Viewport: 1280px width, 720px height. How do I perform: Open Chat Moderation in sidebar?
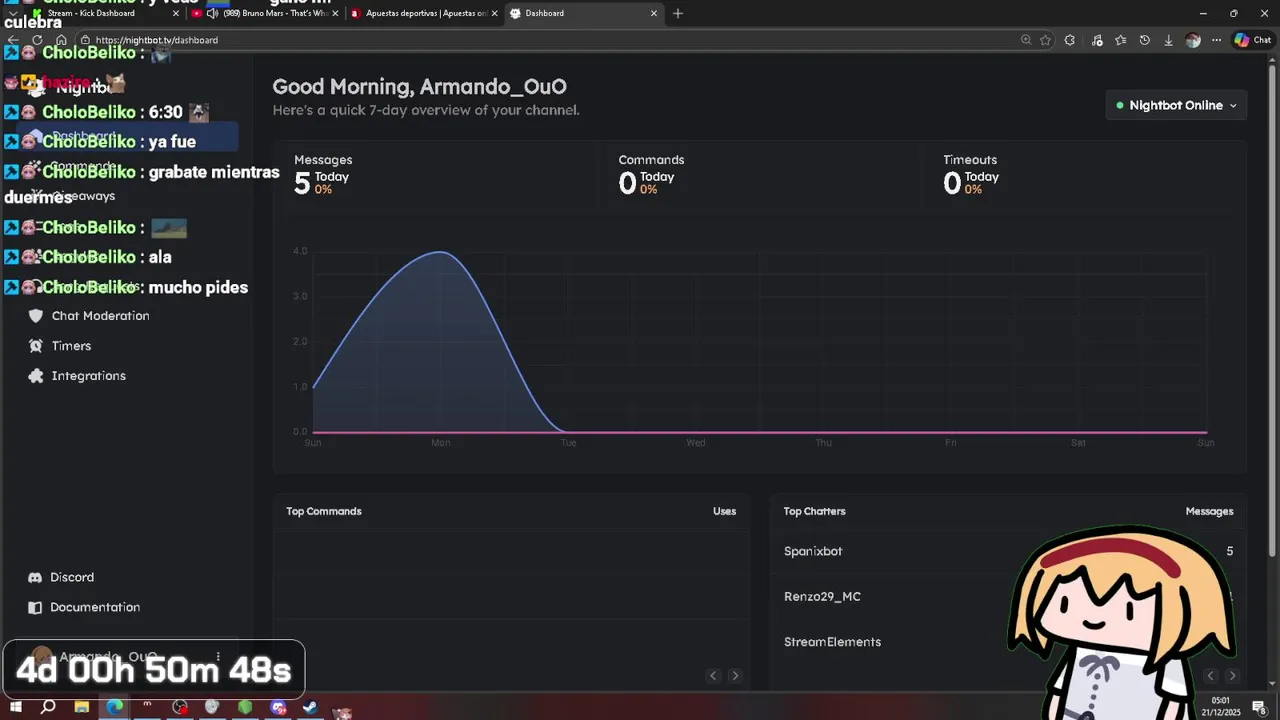100,316
